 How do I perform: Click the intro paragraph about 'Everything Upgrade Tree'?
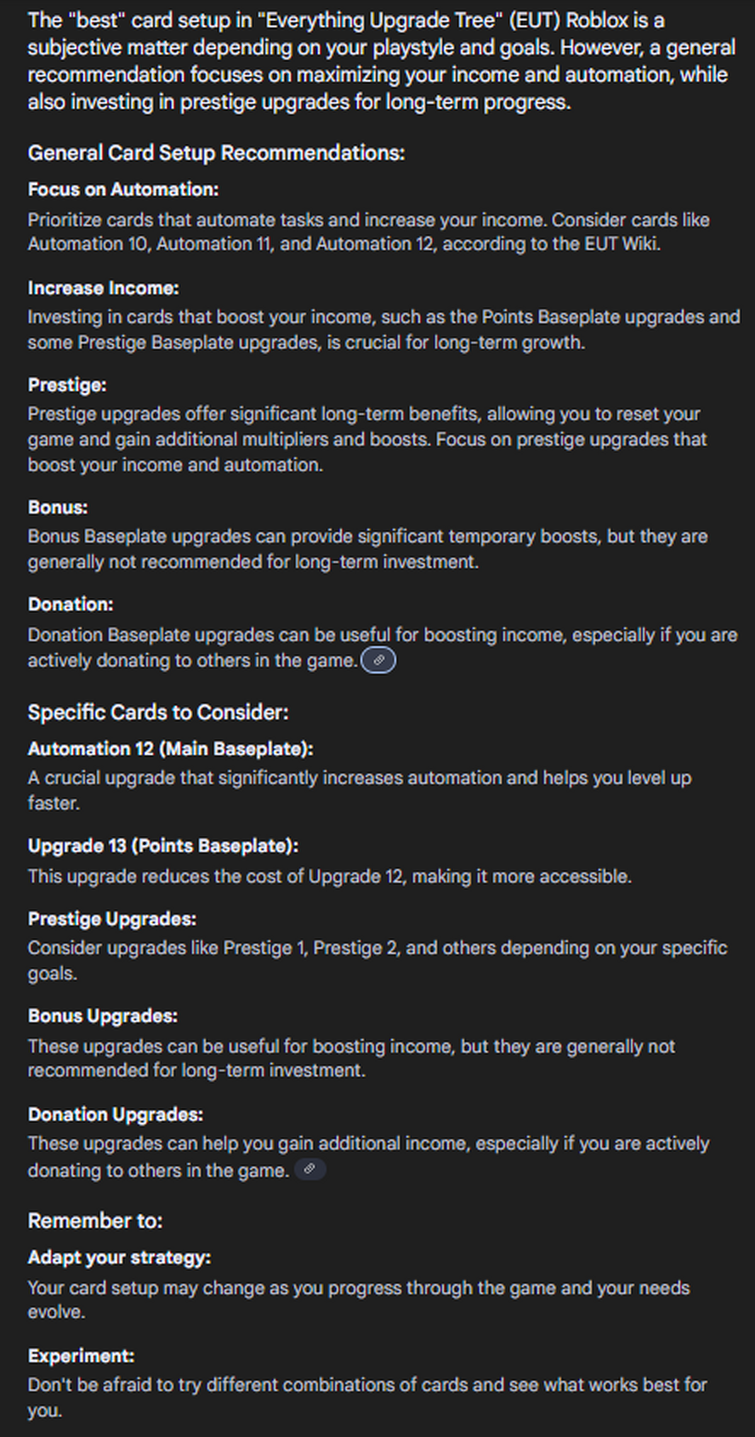point(376,61)
